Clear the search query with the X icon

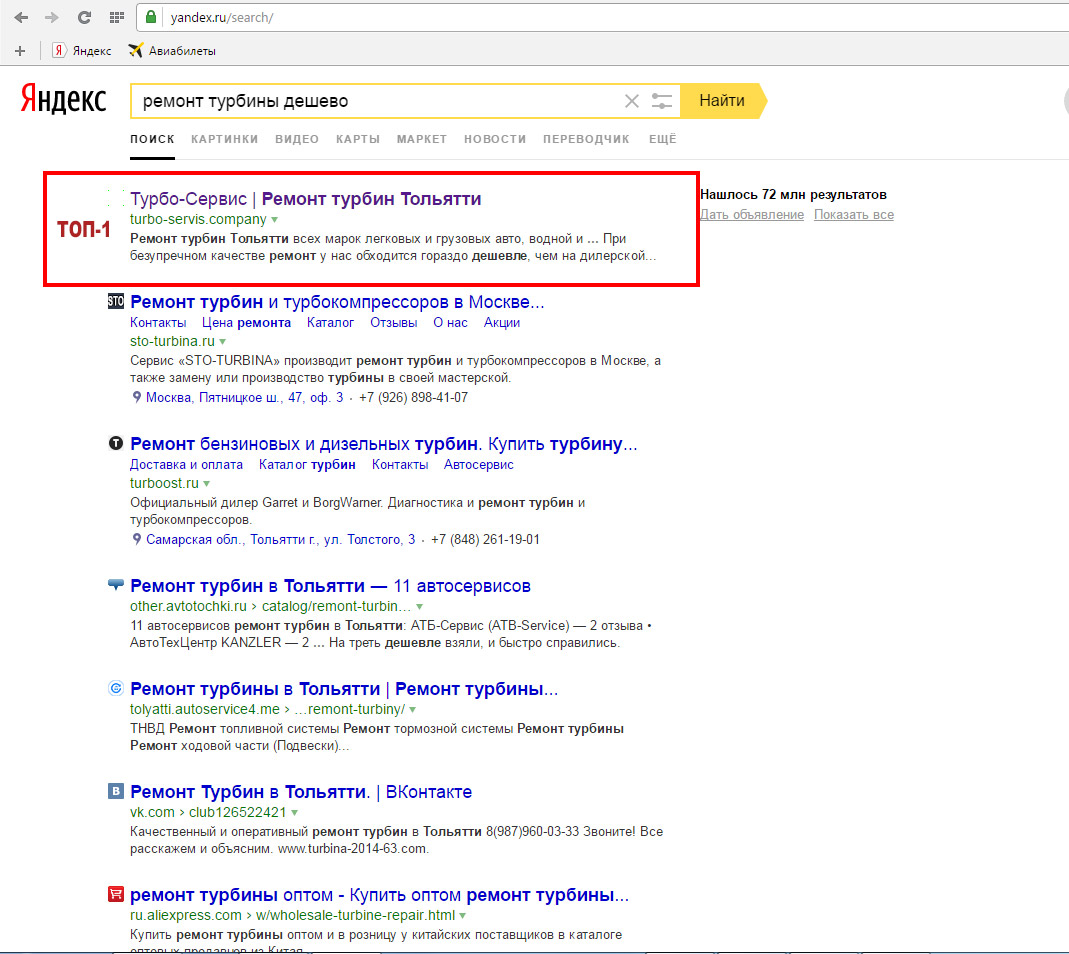(x=632, y=101)
